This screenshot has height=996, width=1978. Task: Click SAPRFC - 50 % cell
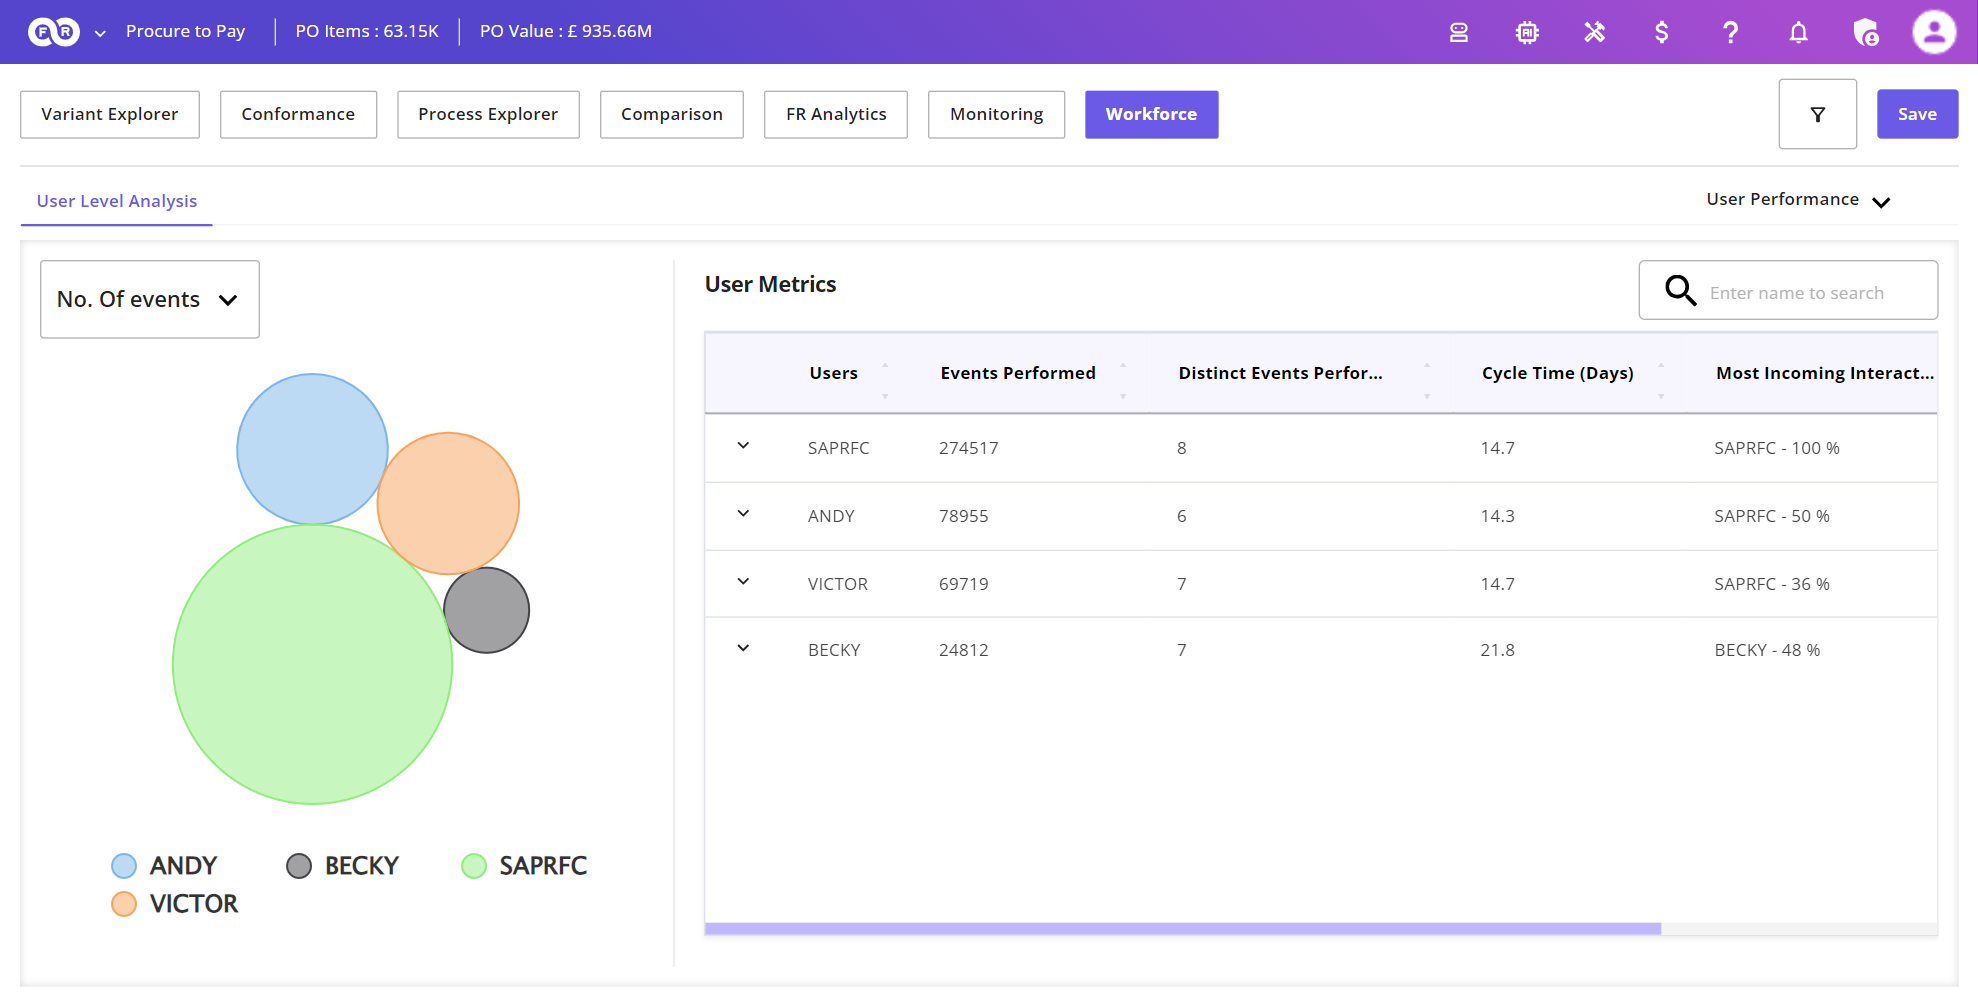pyautogui.click(x=1771, y=516)
